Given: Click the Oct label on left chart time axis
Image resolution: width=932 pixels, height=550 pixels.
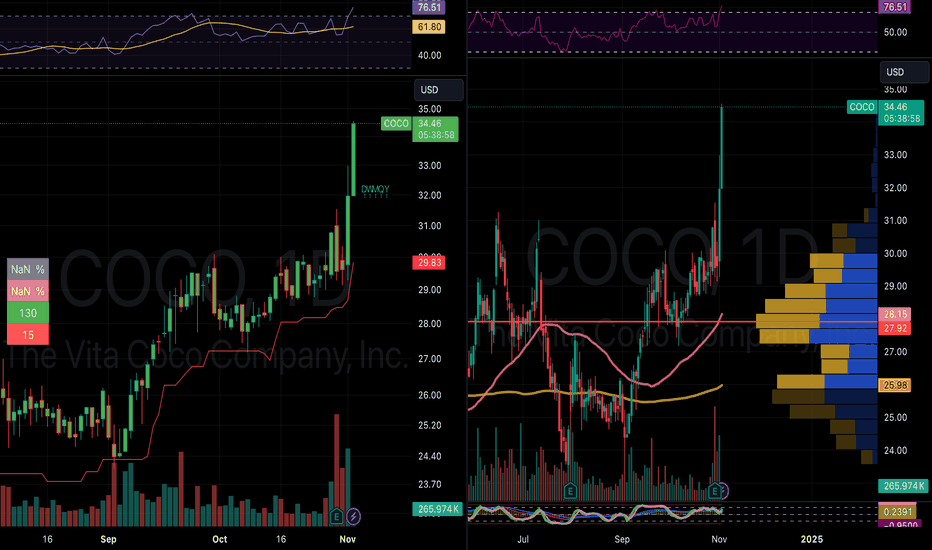Looking at the screenshot, I should (x=219, y=539).
